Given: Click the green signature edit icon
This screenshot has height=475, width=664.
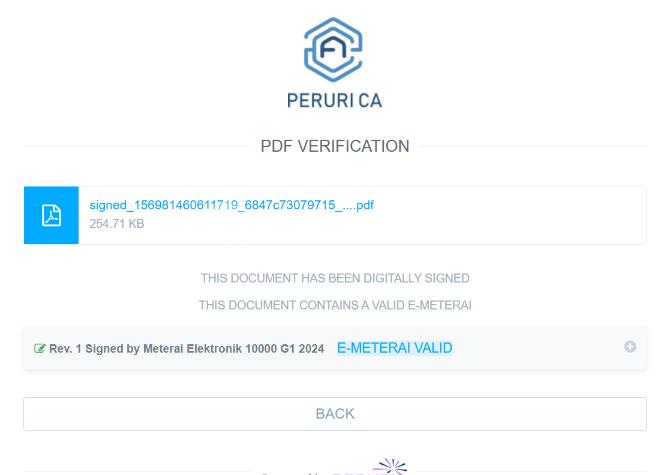Looking at the screenshot, I should coord(40,349).
